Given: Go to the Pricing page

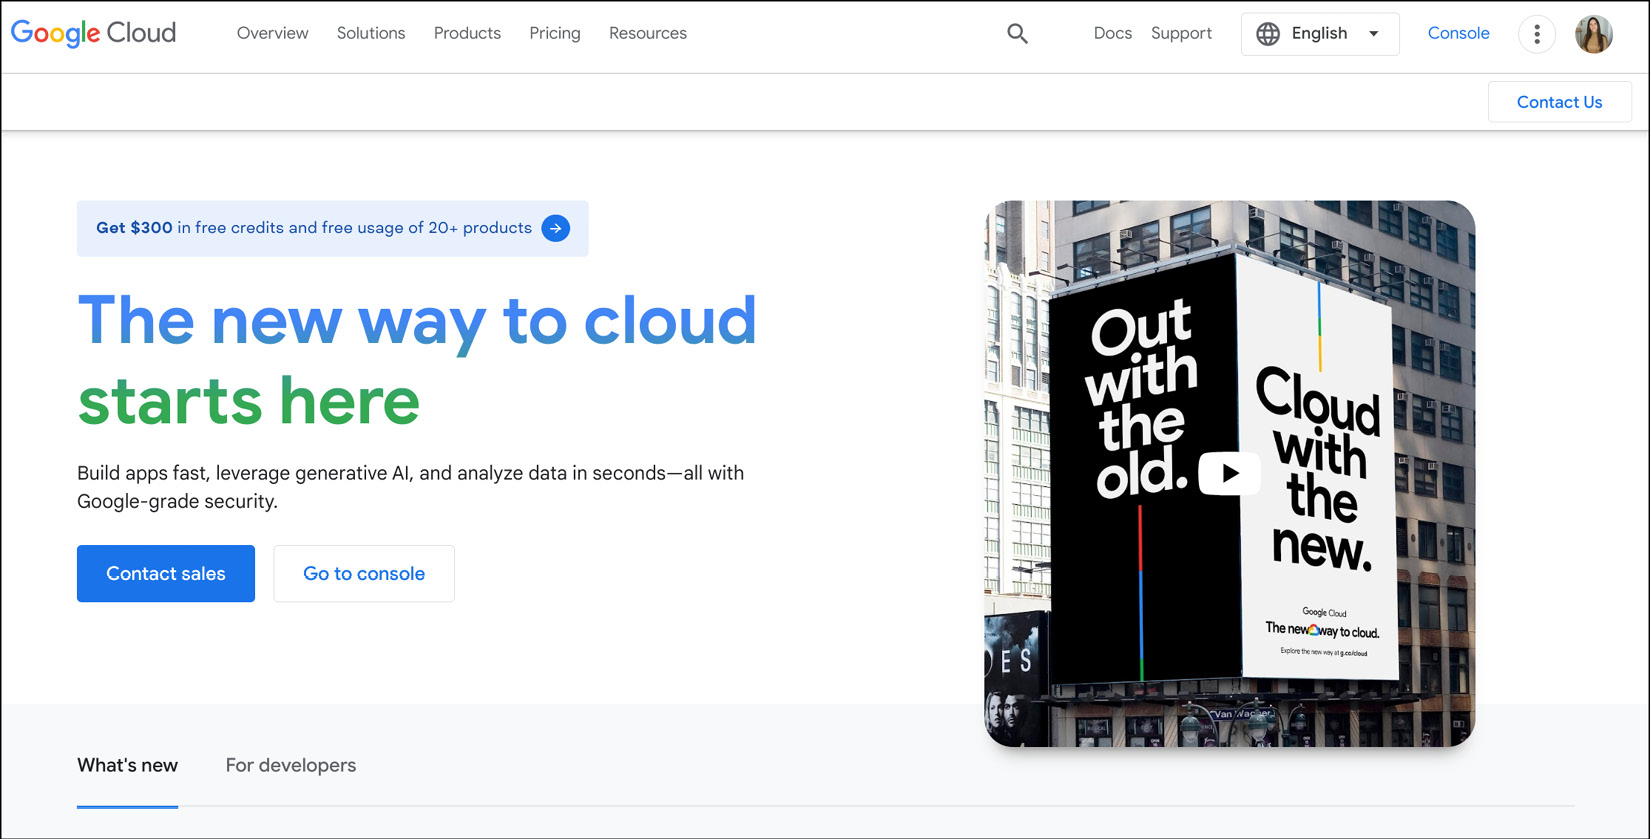Looking at the screenshot, I should 555,33.
